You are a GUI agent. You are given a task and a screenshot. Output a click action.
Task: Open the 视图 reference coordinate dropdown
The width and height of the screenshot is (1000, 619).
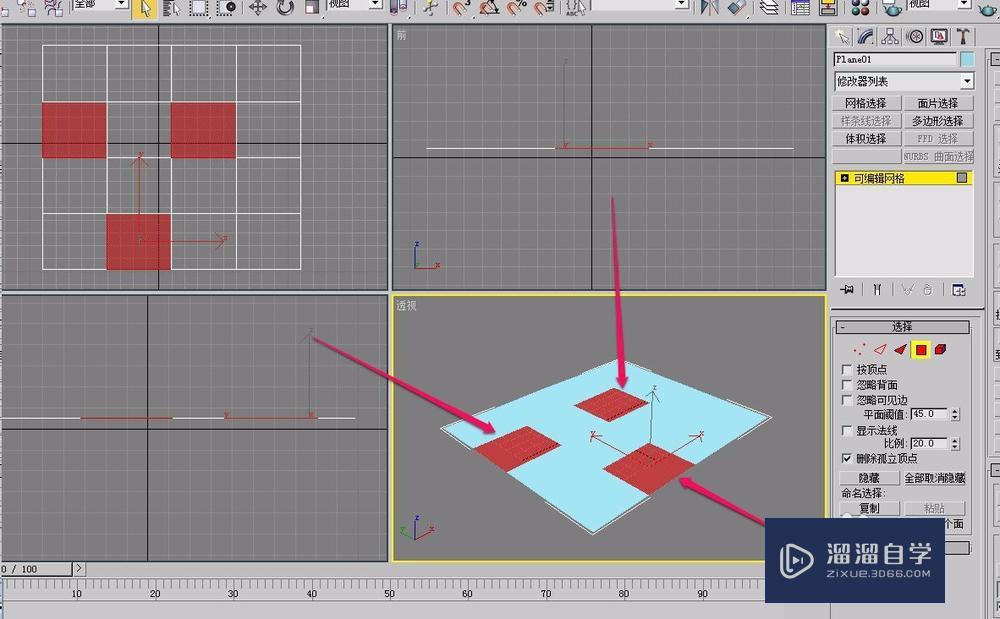[355, 4]
